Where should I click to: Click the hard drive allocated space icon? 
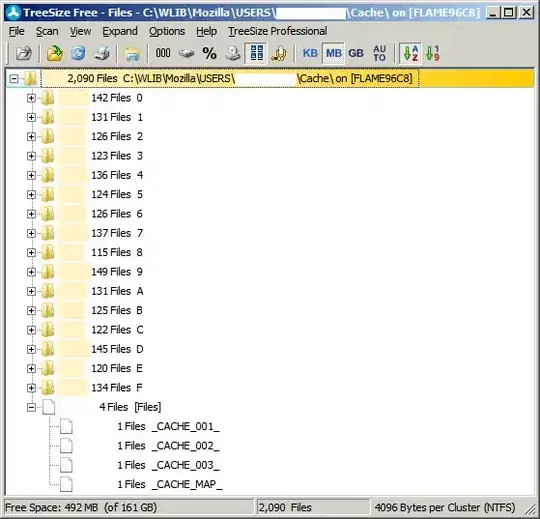pyautogui.click(x=186, y=53)
